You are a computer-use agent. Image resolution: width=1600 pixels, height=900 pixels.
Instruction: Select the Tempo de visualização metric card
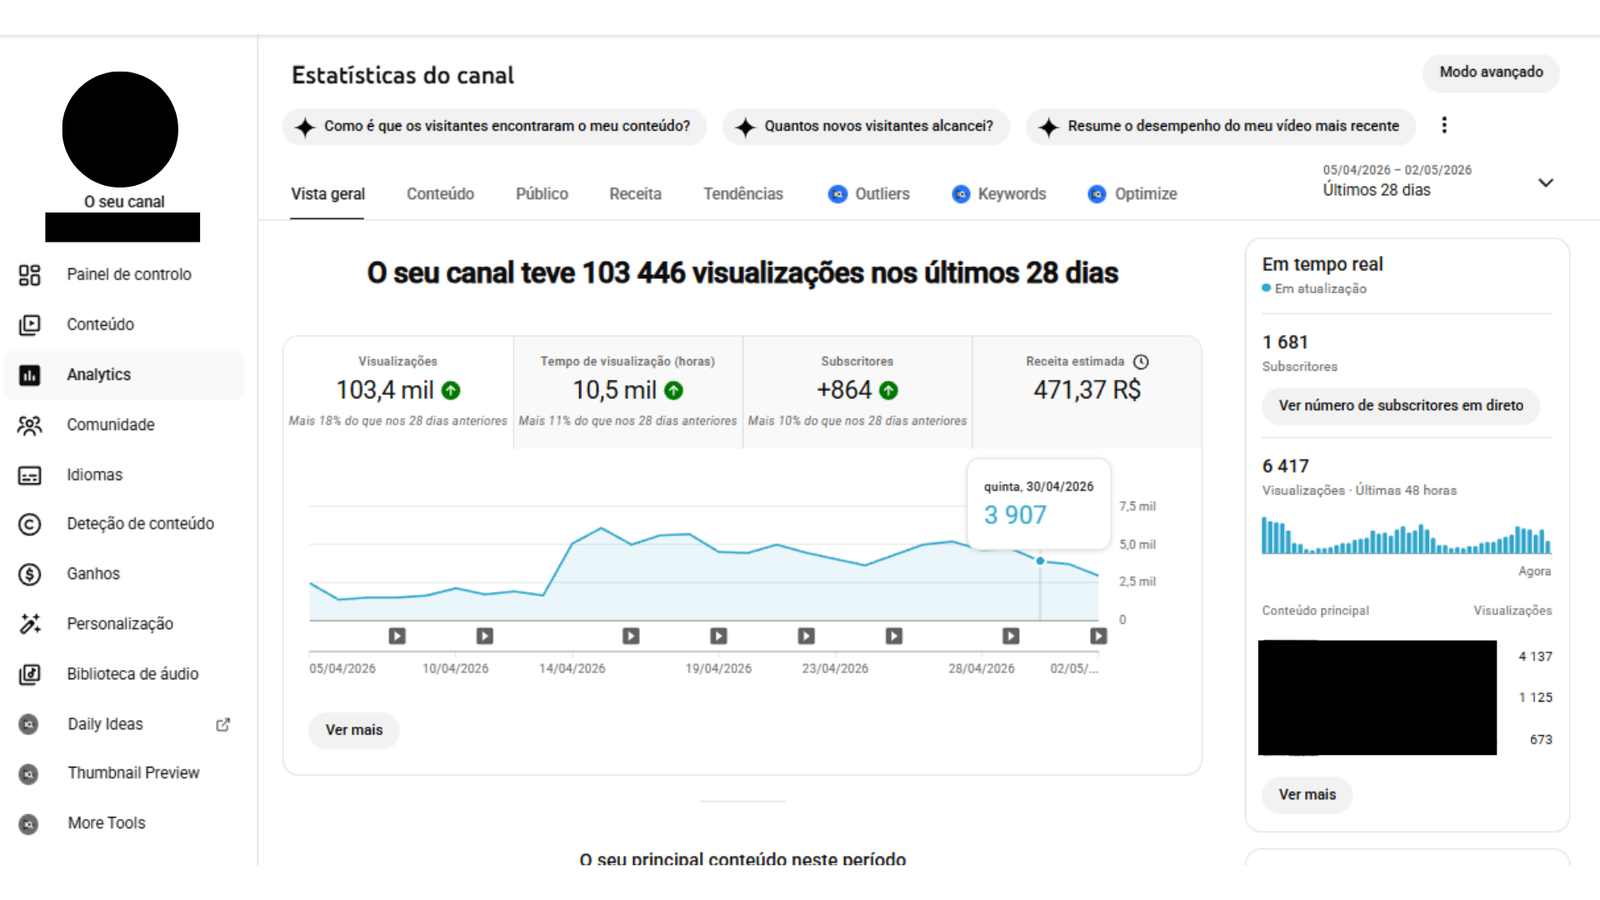click(628, 392)
